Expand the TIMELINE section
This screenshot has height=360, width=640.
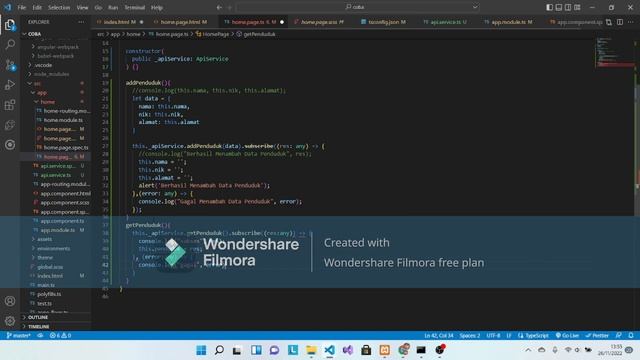click(55, 327)
